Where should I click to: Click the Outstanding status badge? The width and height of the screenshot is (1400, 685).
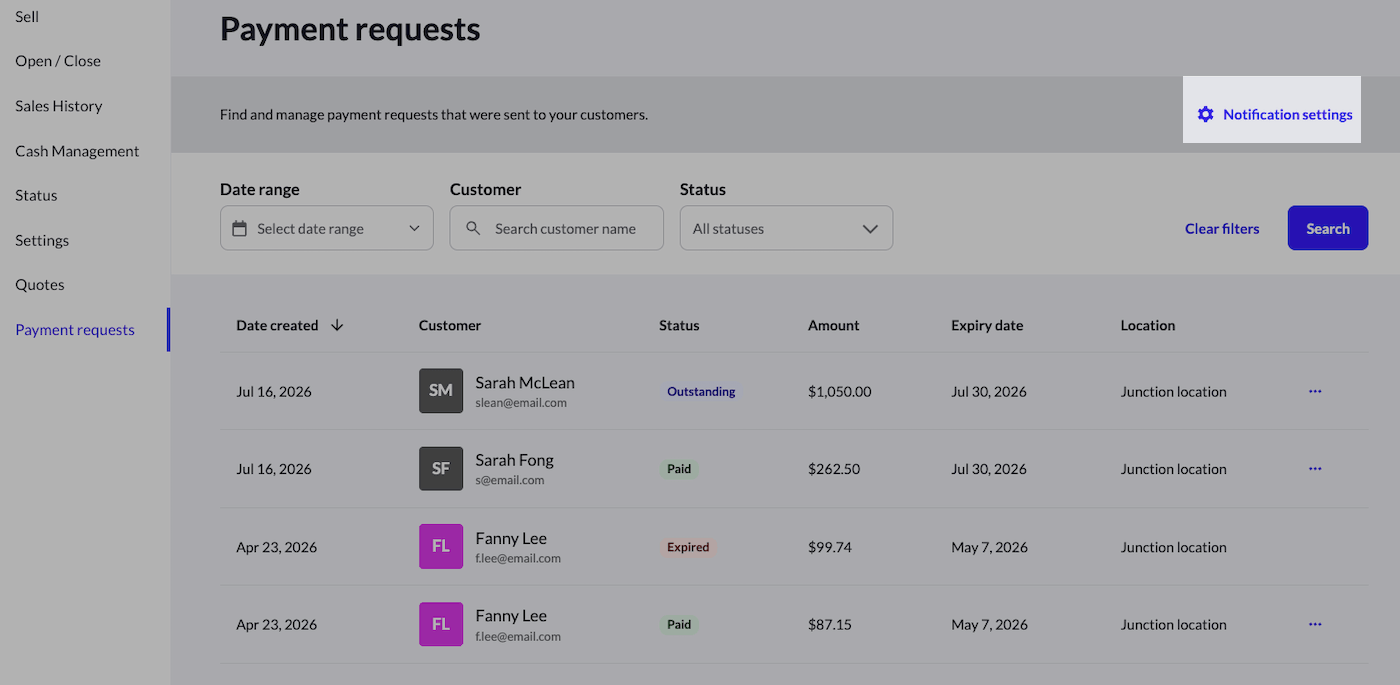(701, 391)
